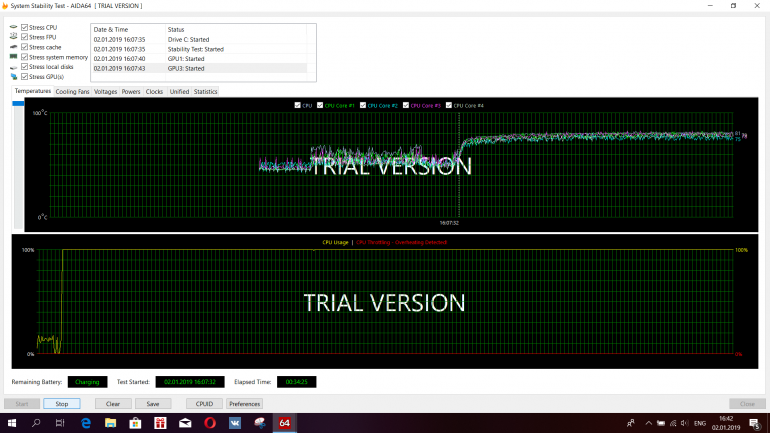Uncheck the Stress CPU checkbox

(x=24, y=27)
